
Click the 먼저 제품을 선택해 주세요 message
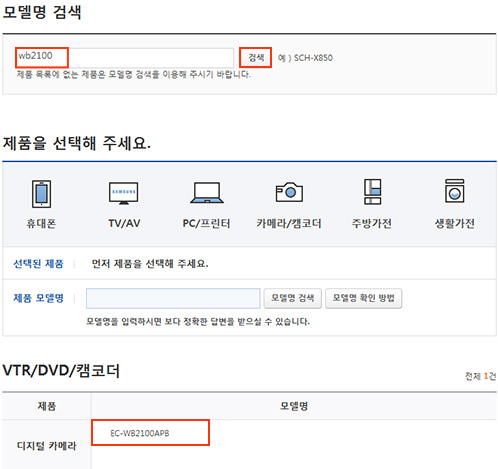point(150,264)
